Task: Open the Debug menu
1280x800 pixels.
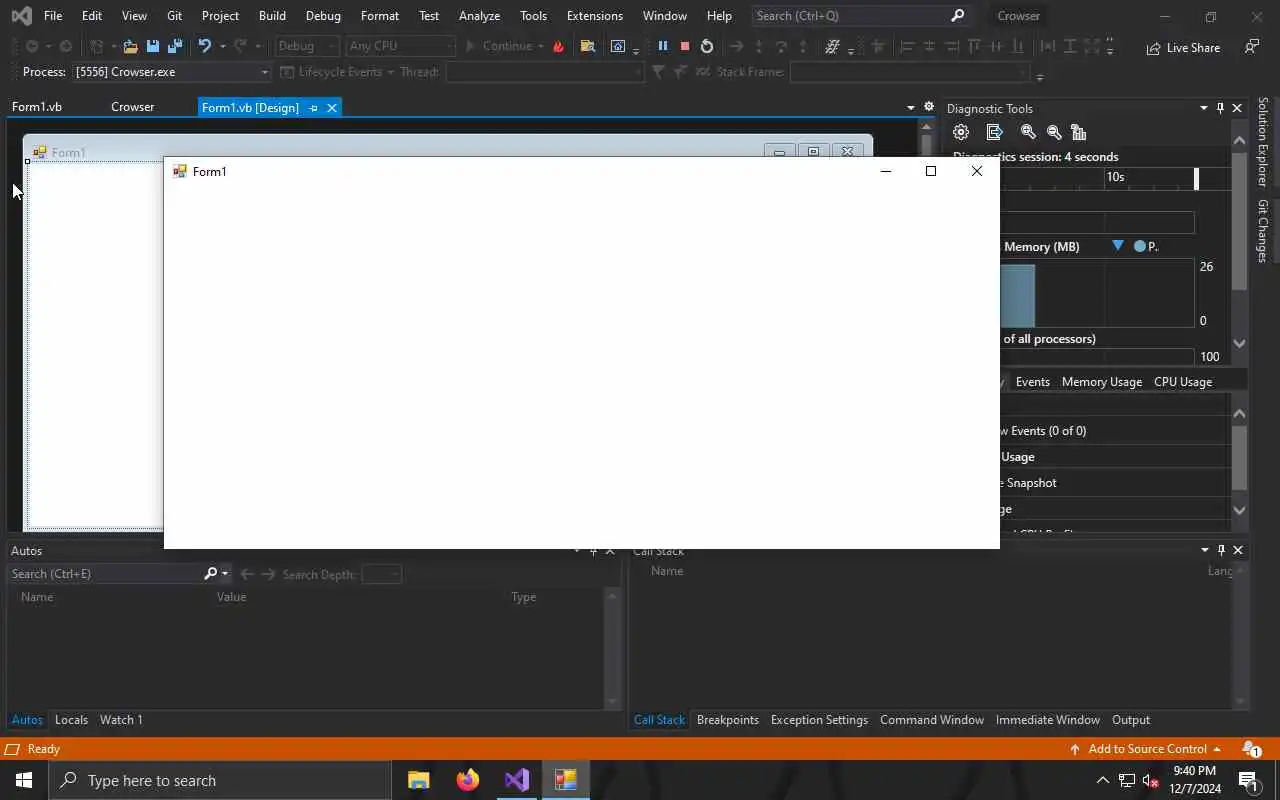Action: pyautogui.click(x=323, y=16)
